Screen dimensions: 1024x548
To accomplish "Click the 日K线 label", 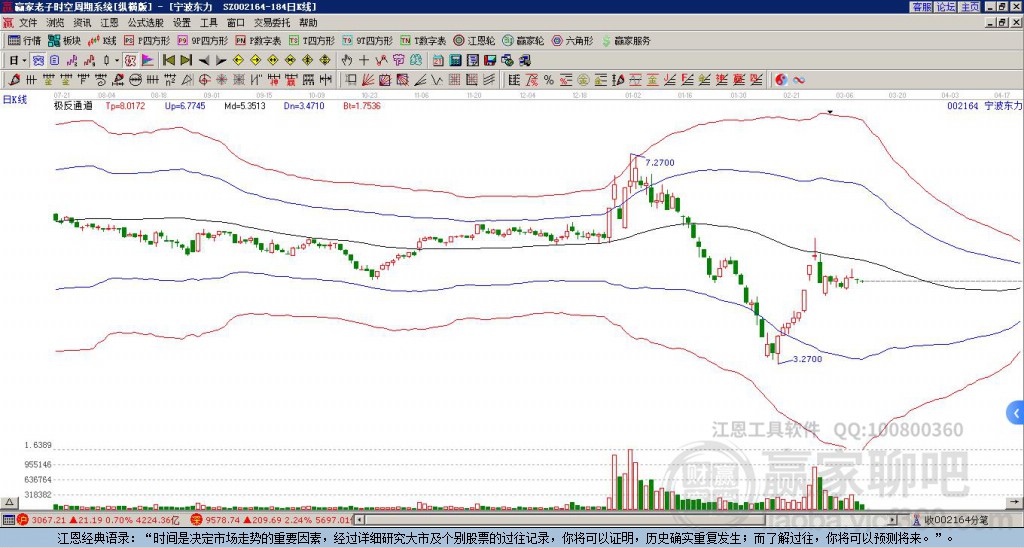I will pos(15,99).
